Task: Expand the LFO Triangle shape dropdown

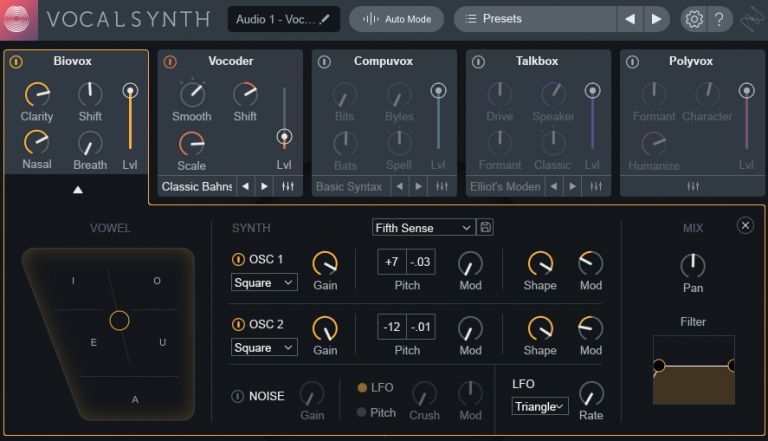Action: click(x=540, y=406)
